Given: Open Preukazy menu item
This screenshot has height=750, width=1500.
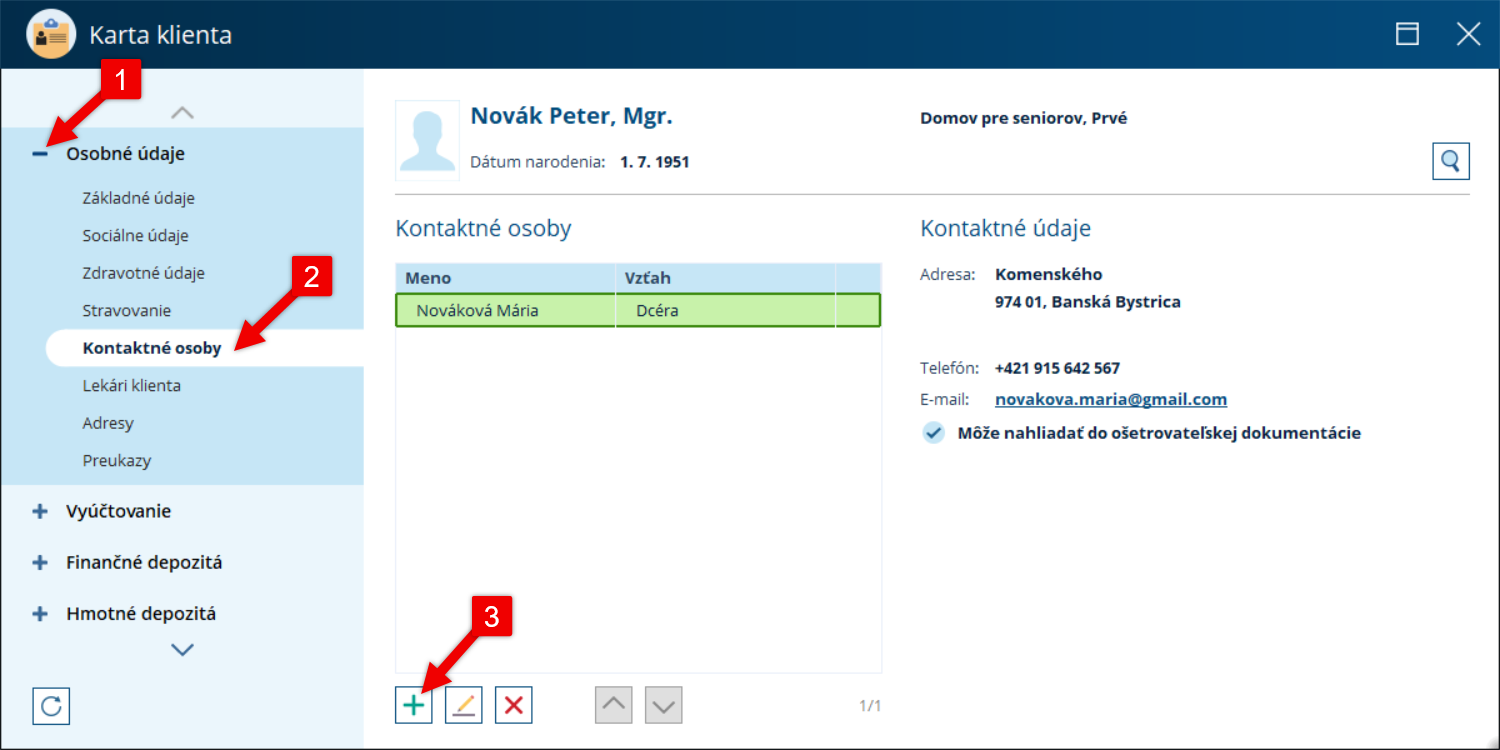Looking at the screenshot, I should tap(117, 461).
